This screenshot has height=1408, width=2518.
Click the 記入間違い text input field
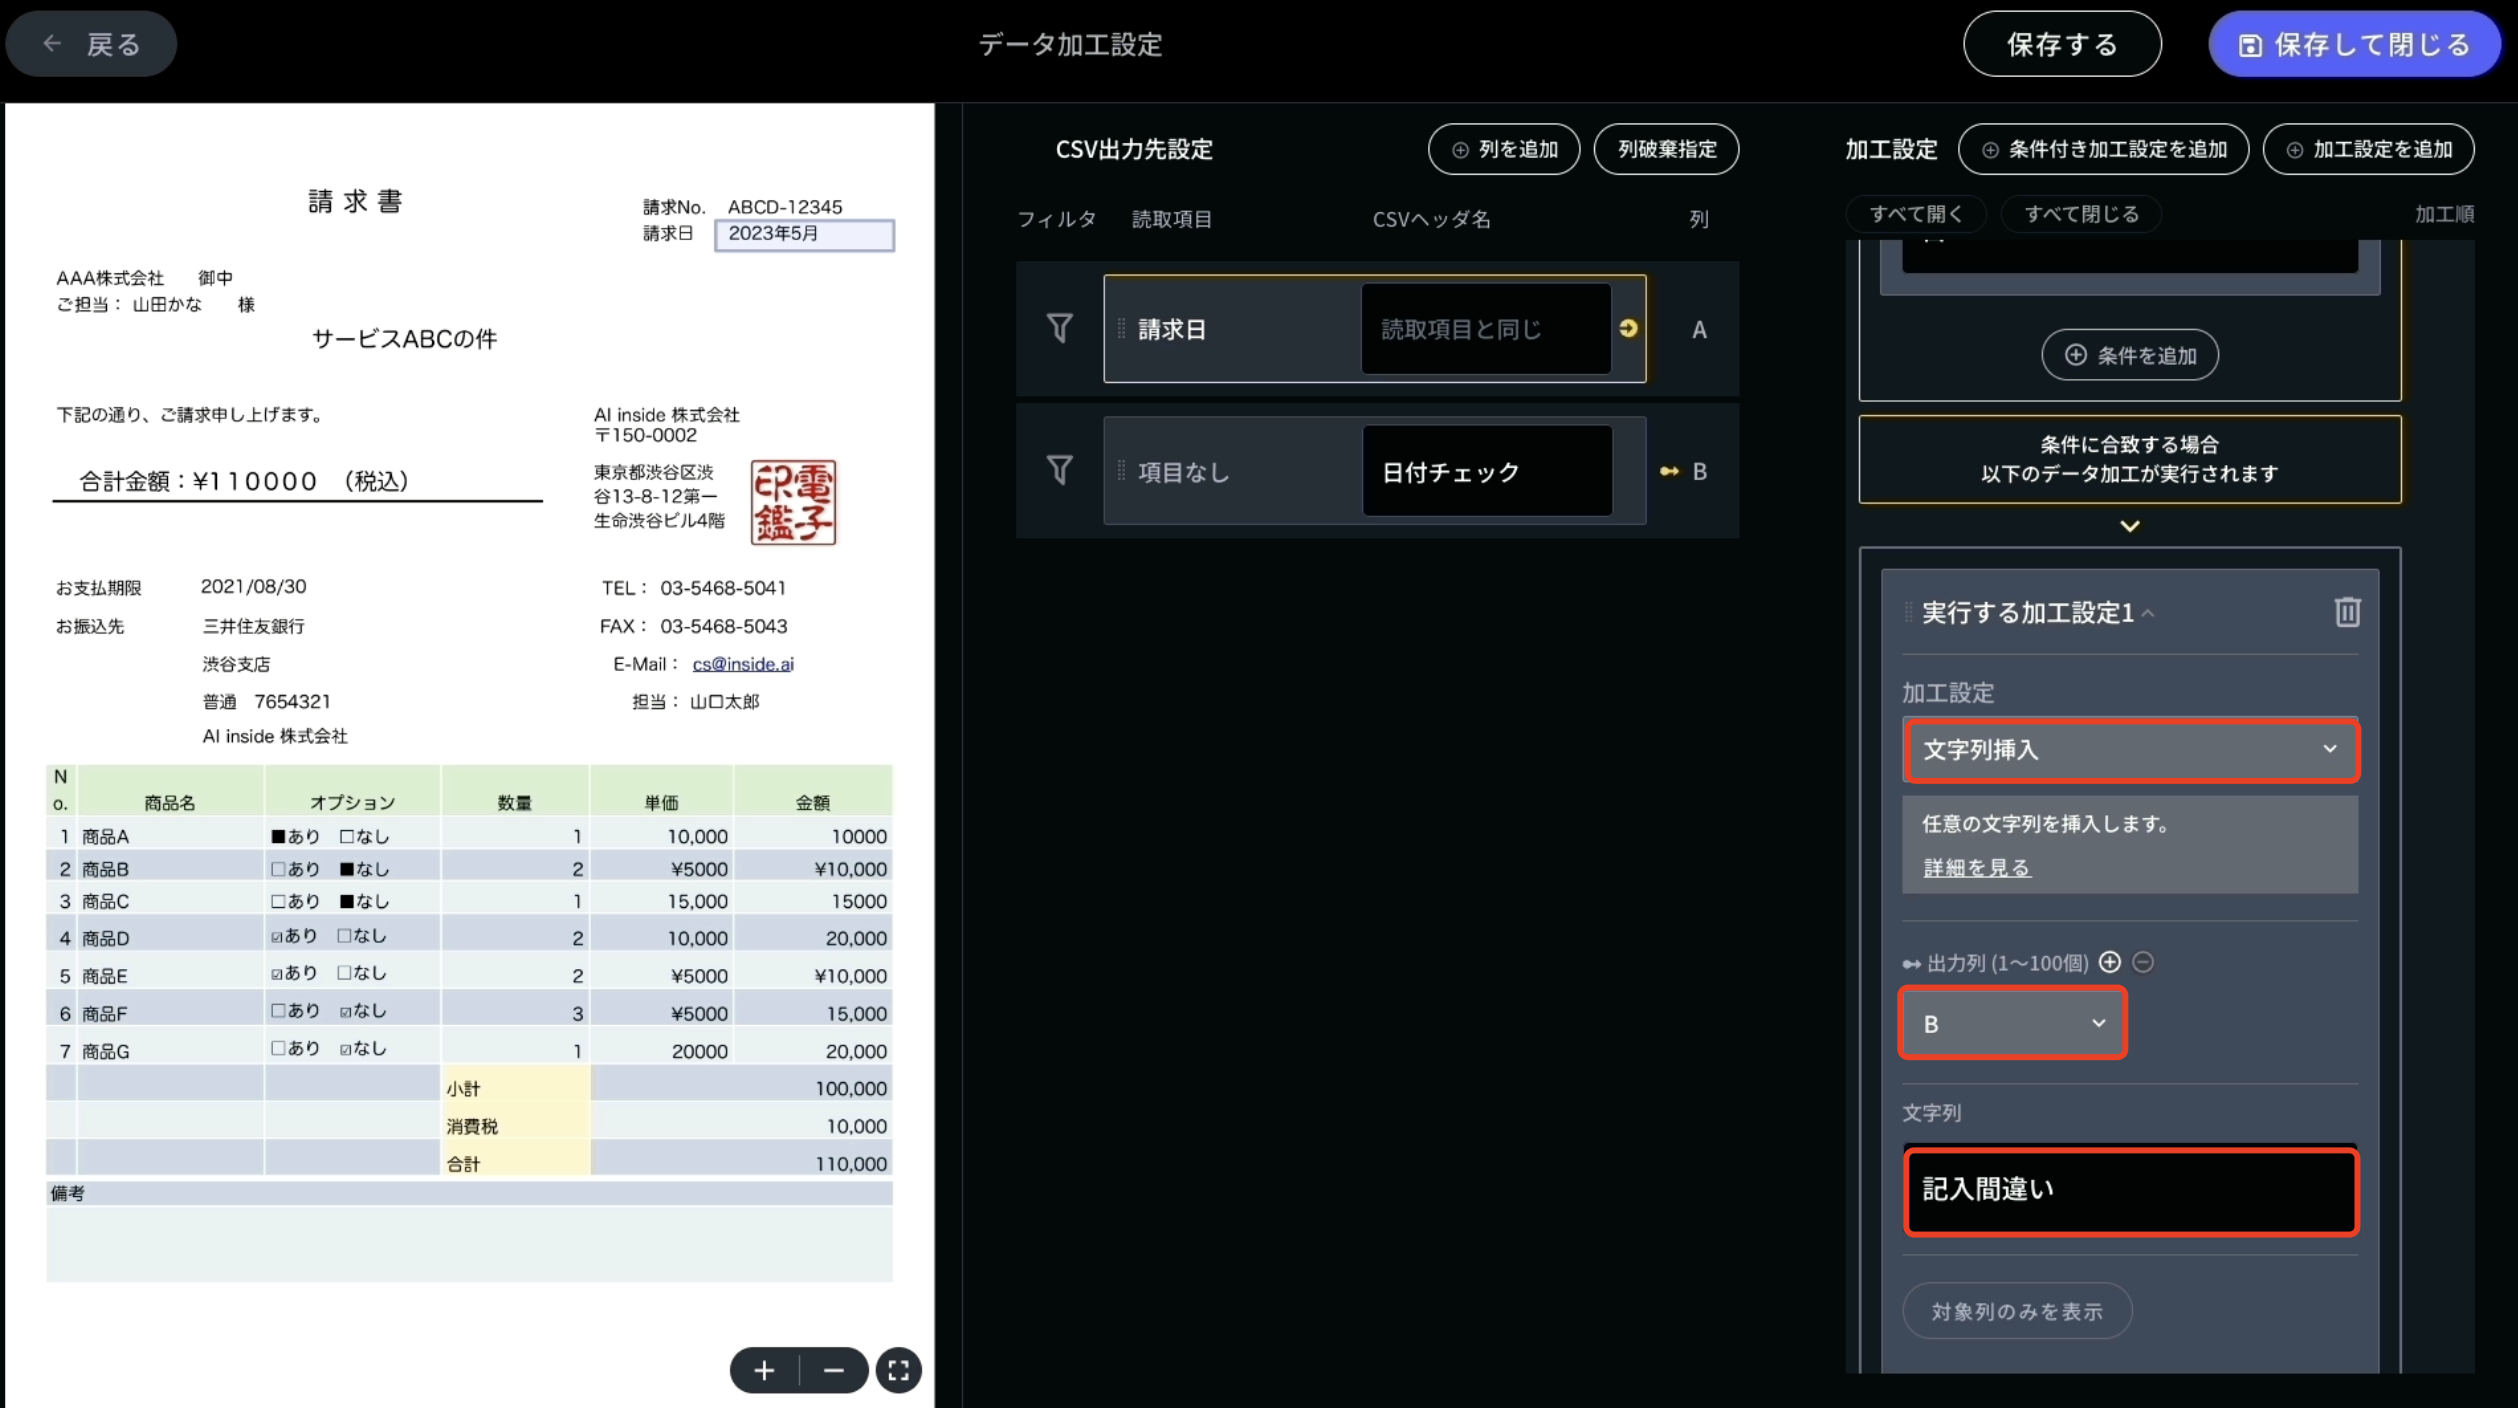coord(2129,1190)
